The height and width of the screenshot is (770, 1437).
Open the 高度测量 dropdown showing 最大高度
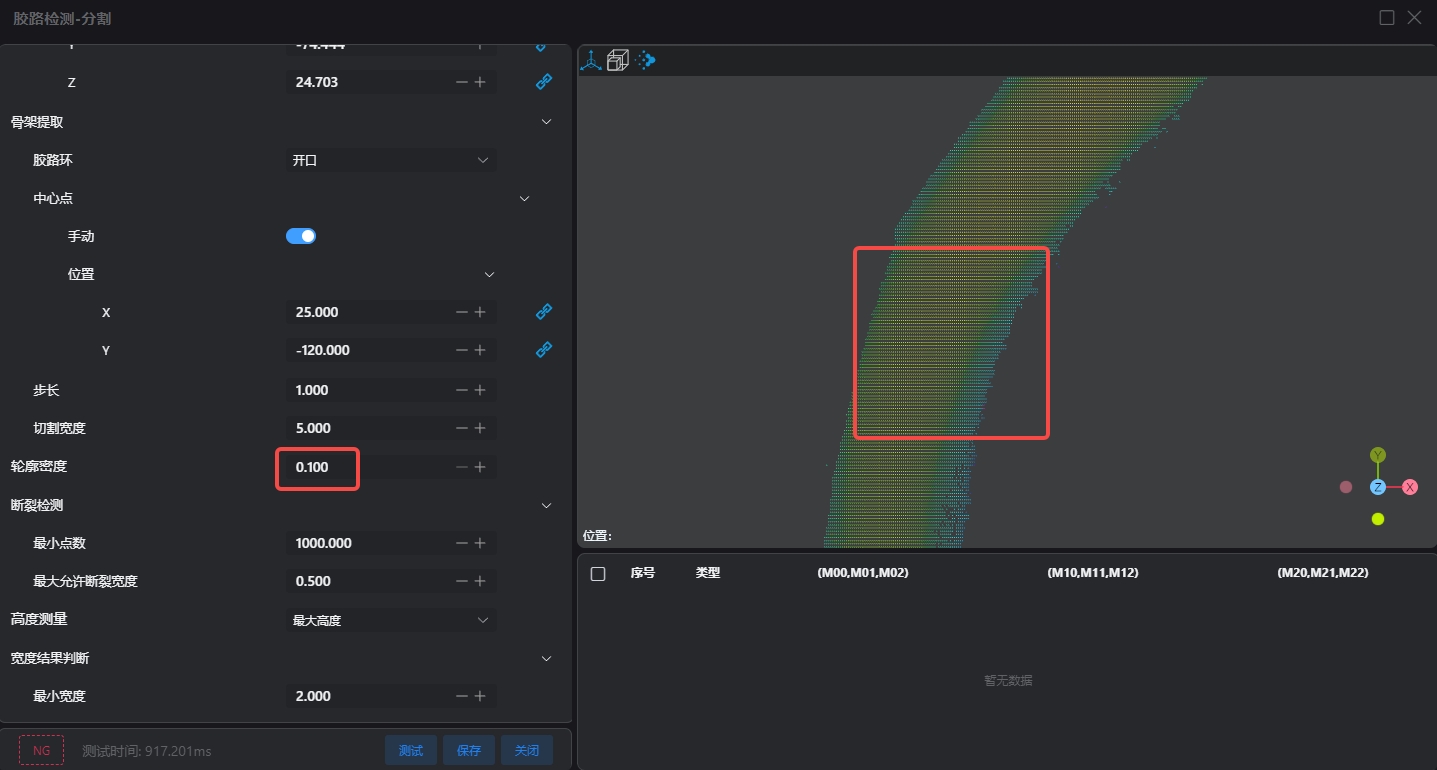point(390,620)
